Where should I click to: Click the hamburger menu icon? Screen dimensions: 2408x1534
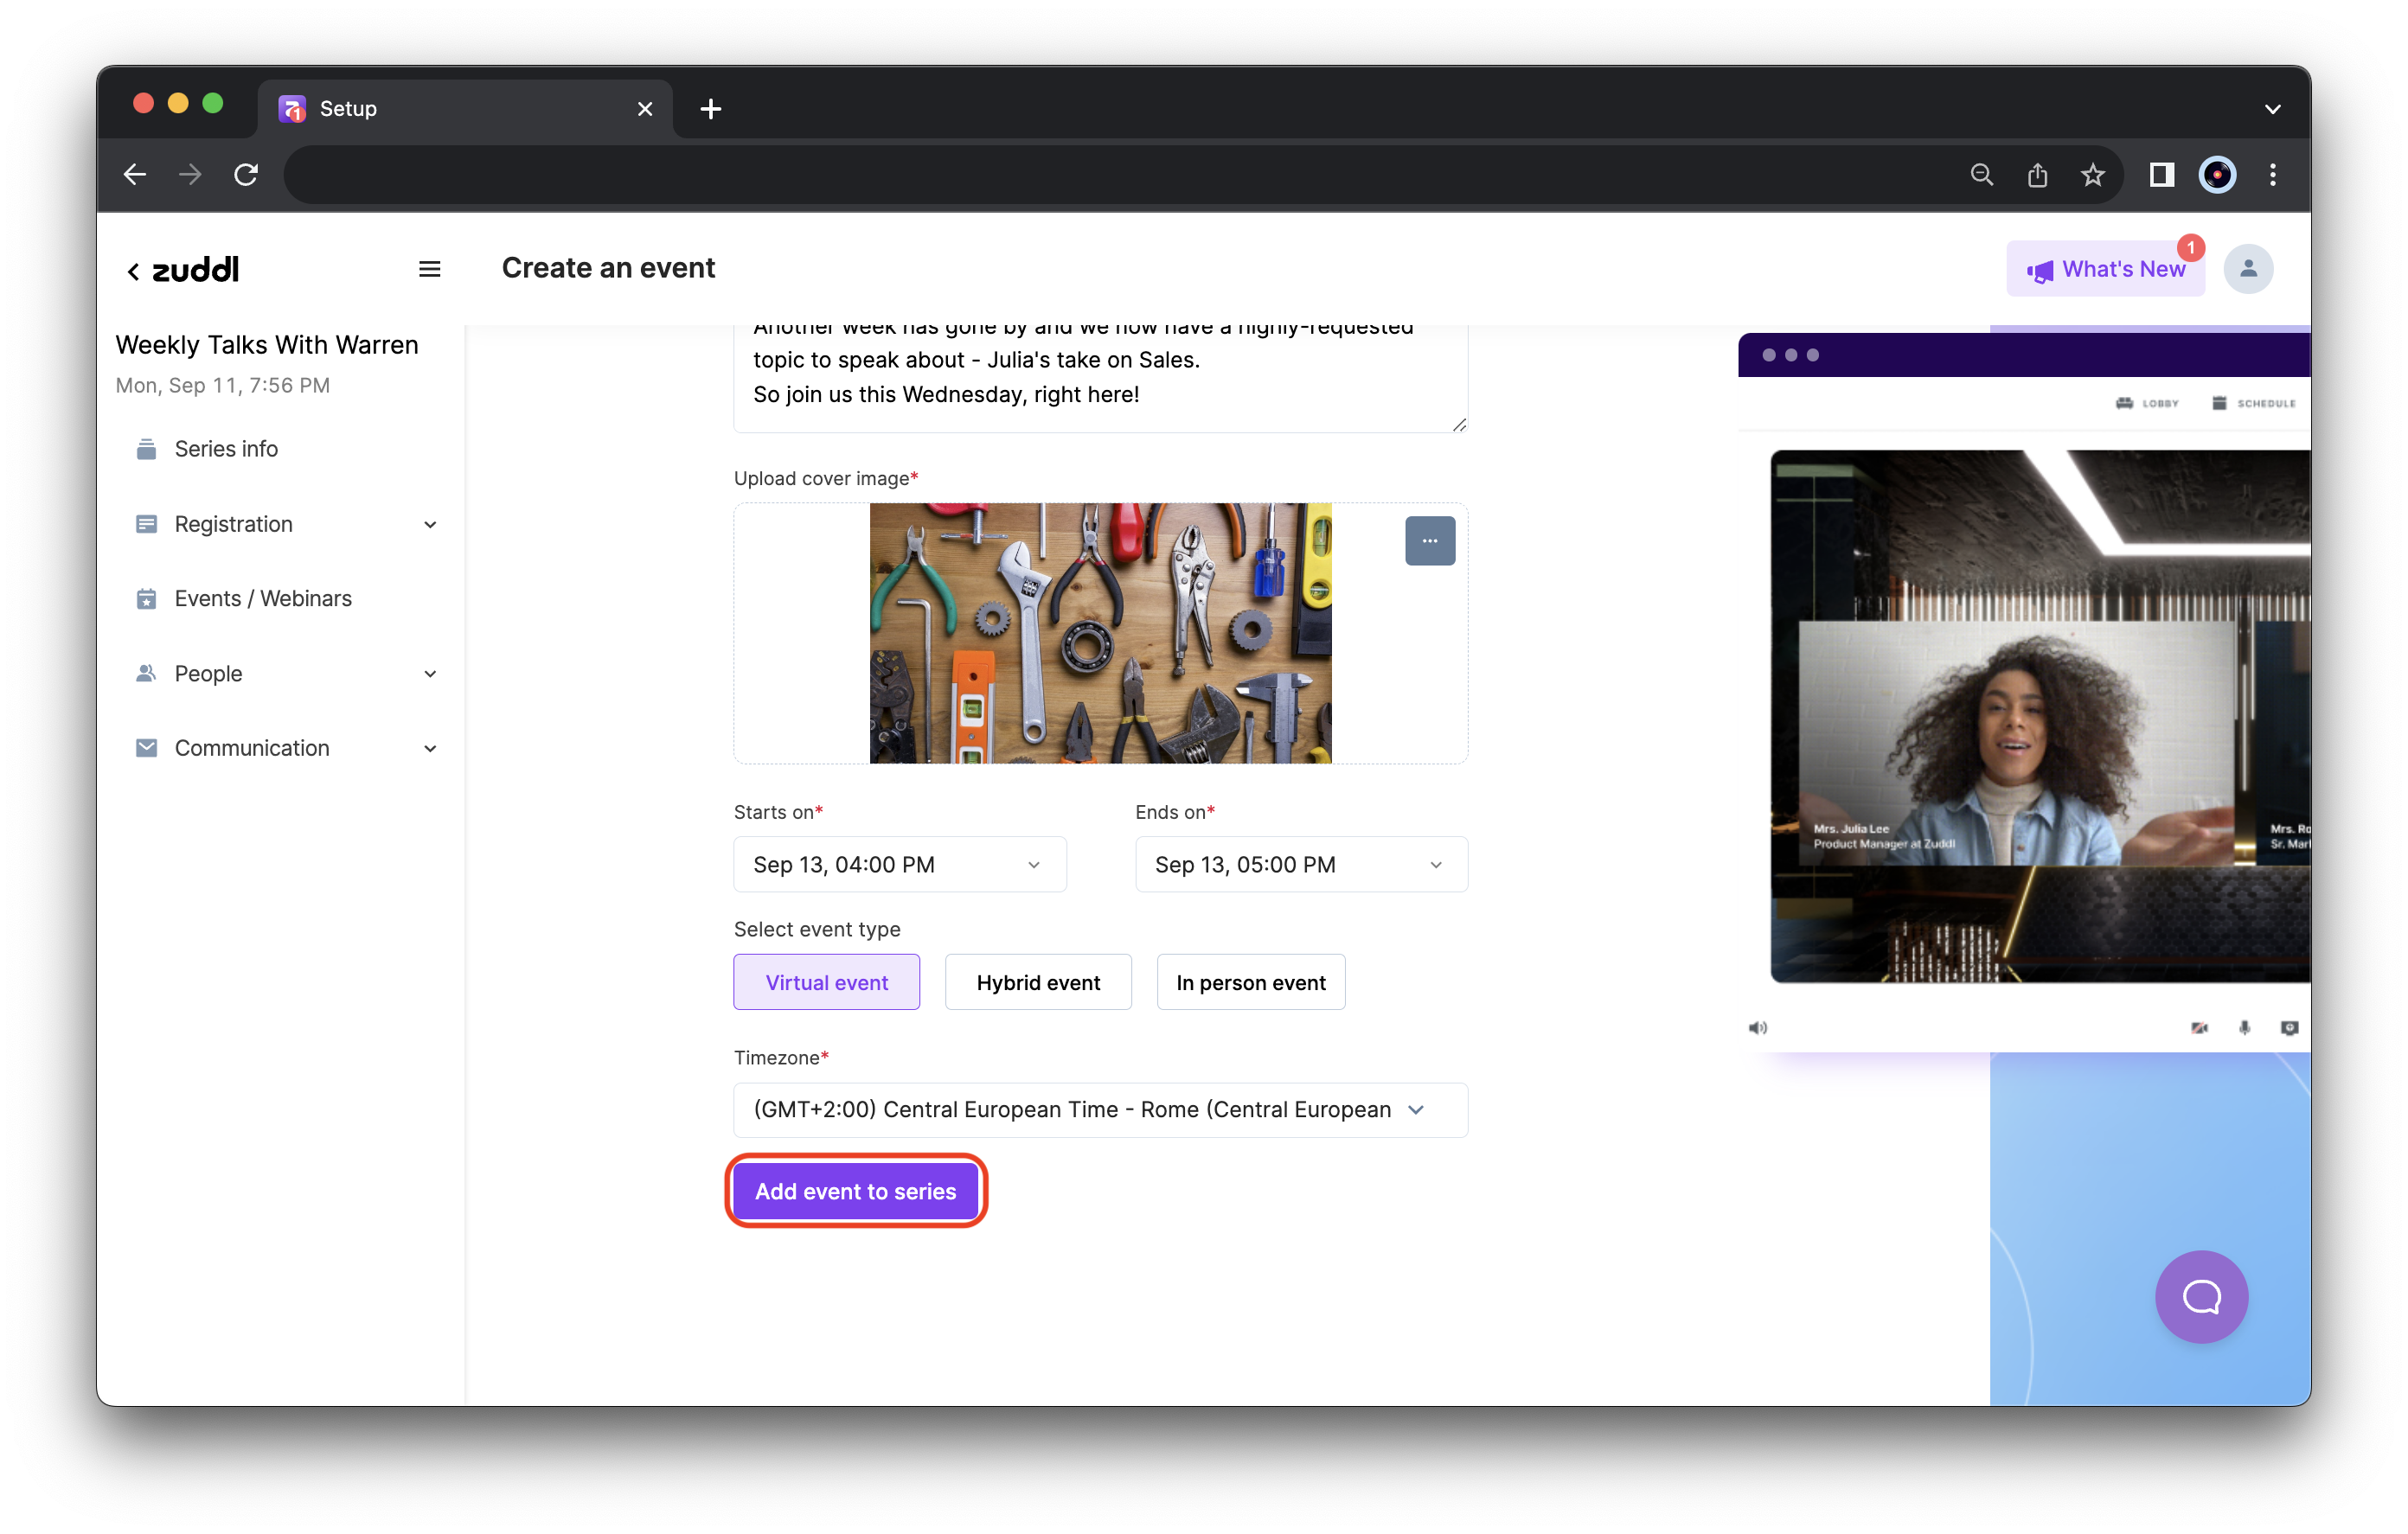click(x=429, y=269)
